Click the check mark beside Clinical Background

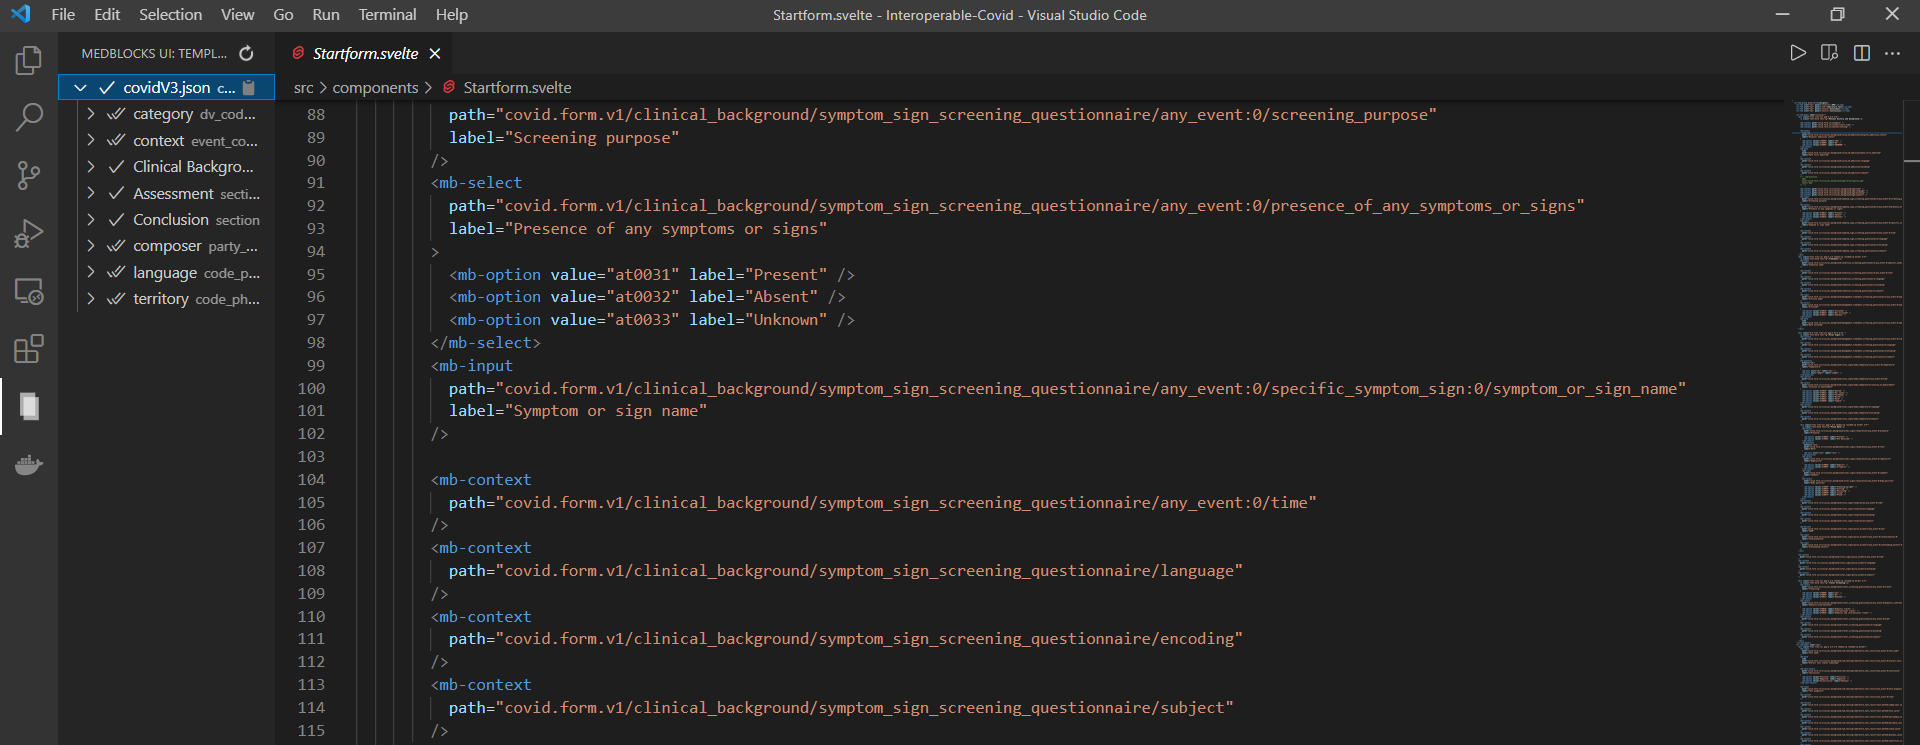pos(116,167)
